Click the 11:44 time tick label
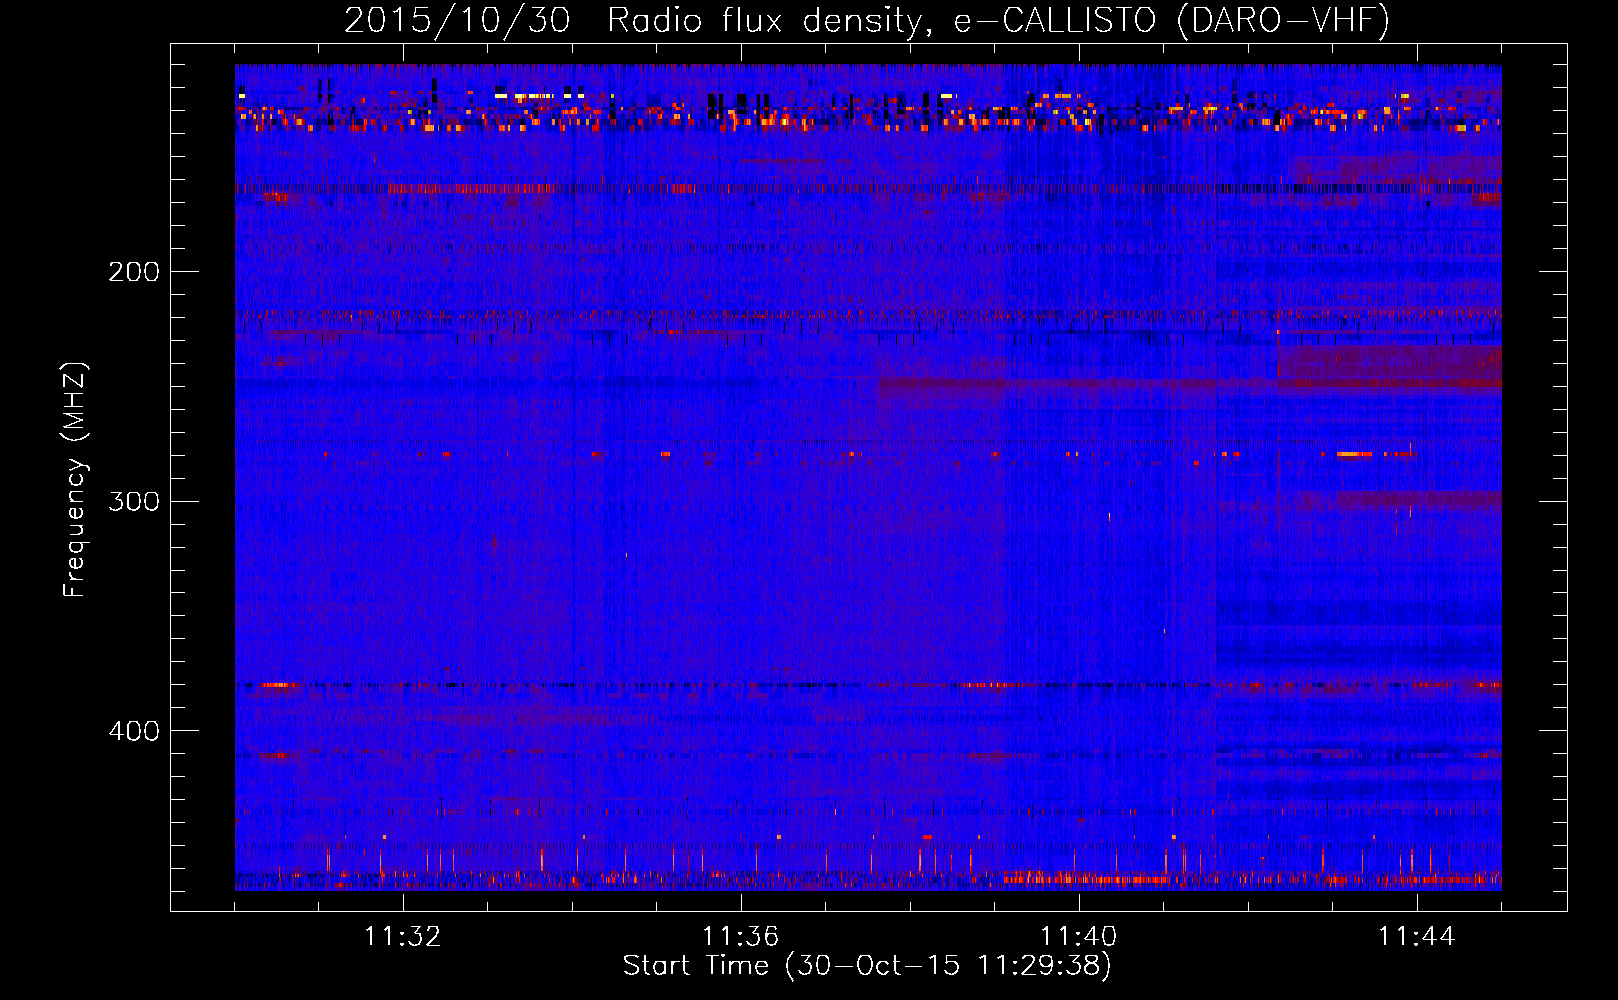This screenshot has height=1000, width=1618. tap(1417, 937)
